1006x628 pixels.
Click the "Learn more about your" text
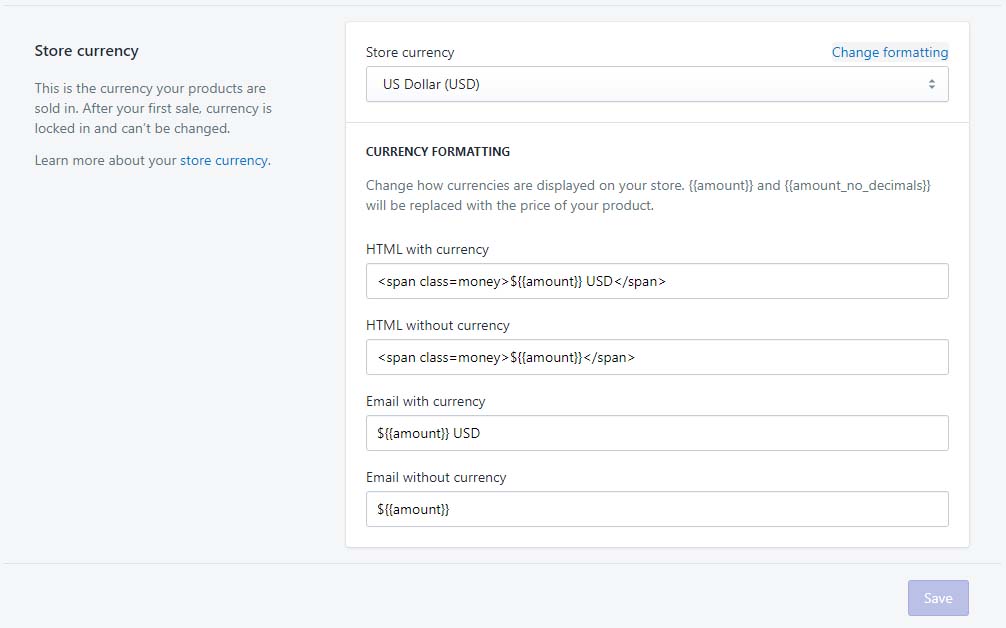105,160
